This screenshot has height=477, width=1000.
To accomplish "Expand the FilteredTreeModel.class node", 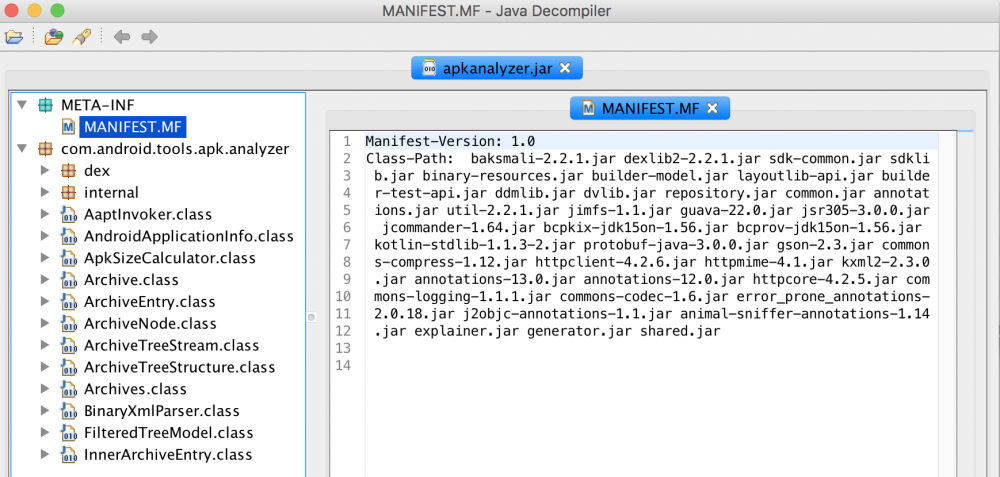I will (45, 432).
